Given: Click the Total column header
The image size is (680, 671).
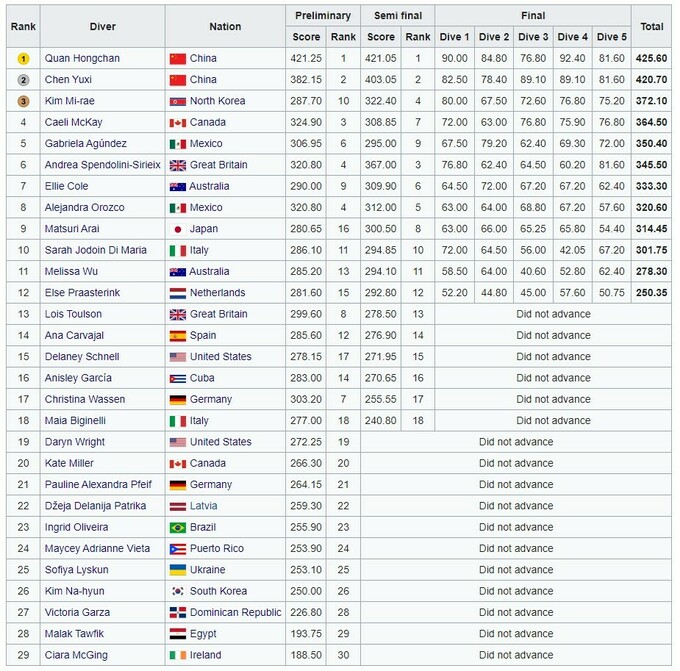Looking at the screenshot, I should coord(652,27).
